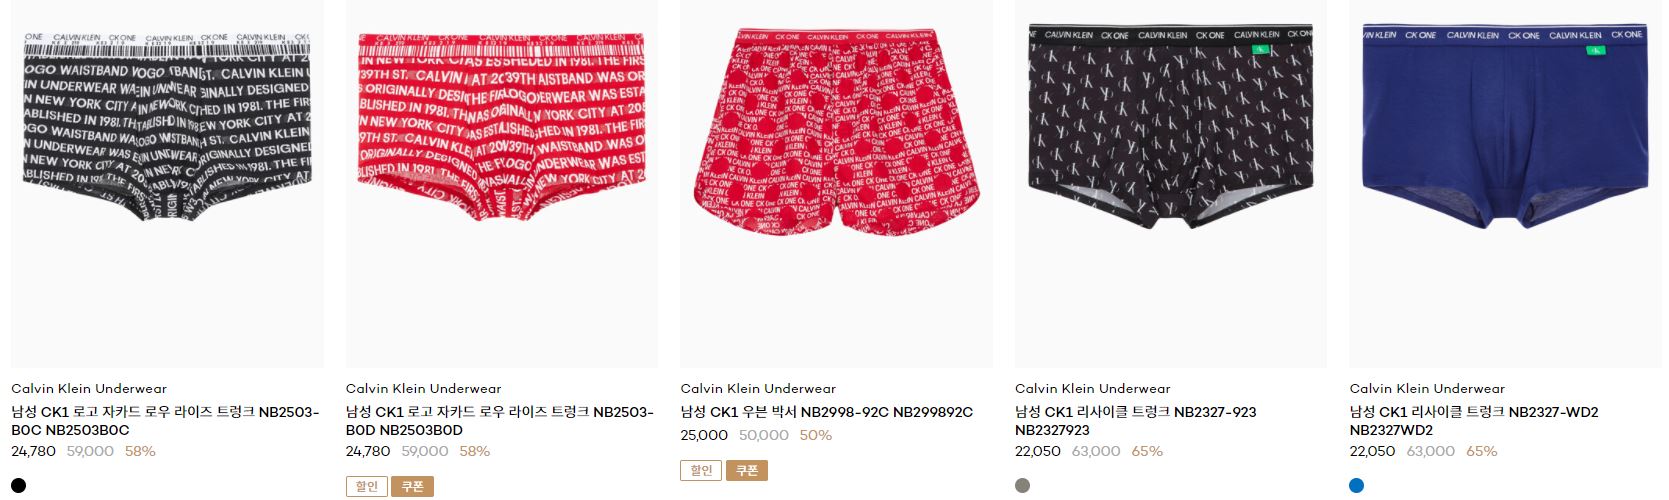
Task: Open the blue recycle trunk product image
Action: click(x=1505, y=184)
